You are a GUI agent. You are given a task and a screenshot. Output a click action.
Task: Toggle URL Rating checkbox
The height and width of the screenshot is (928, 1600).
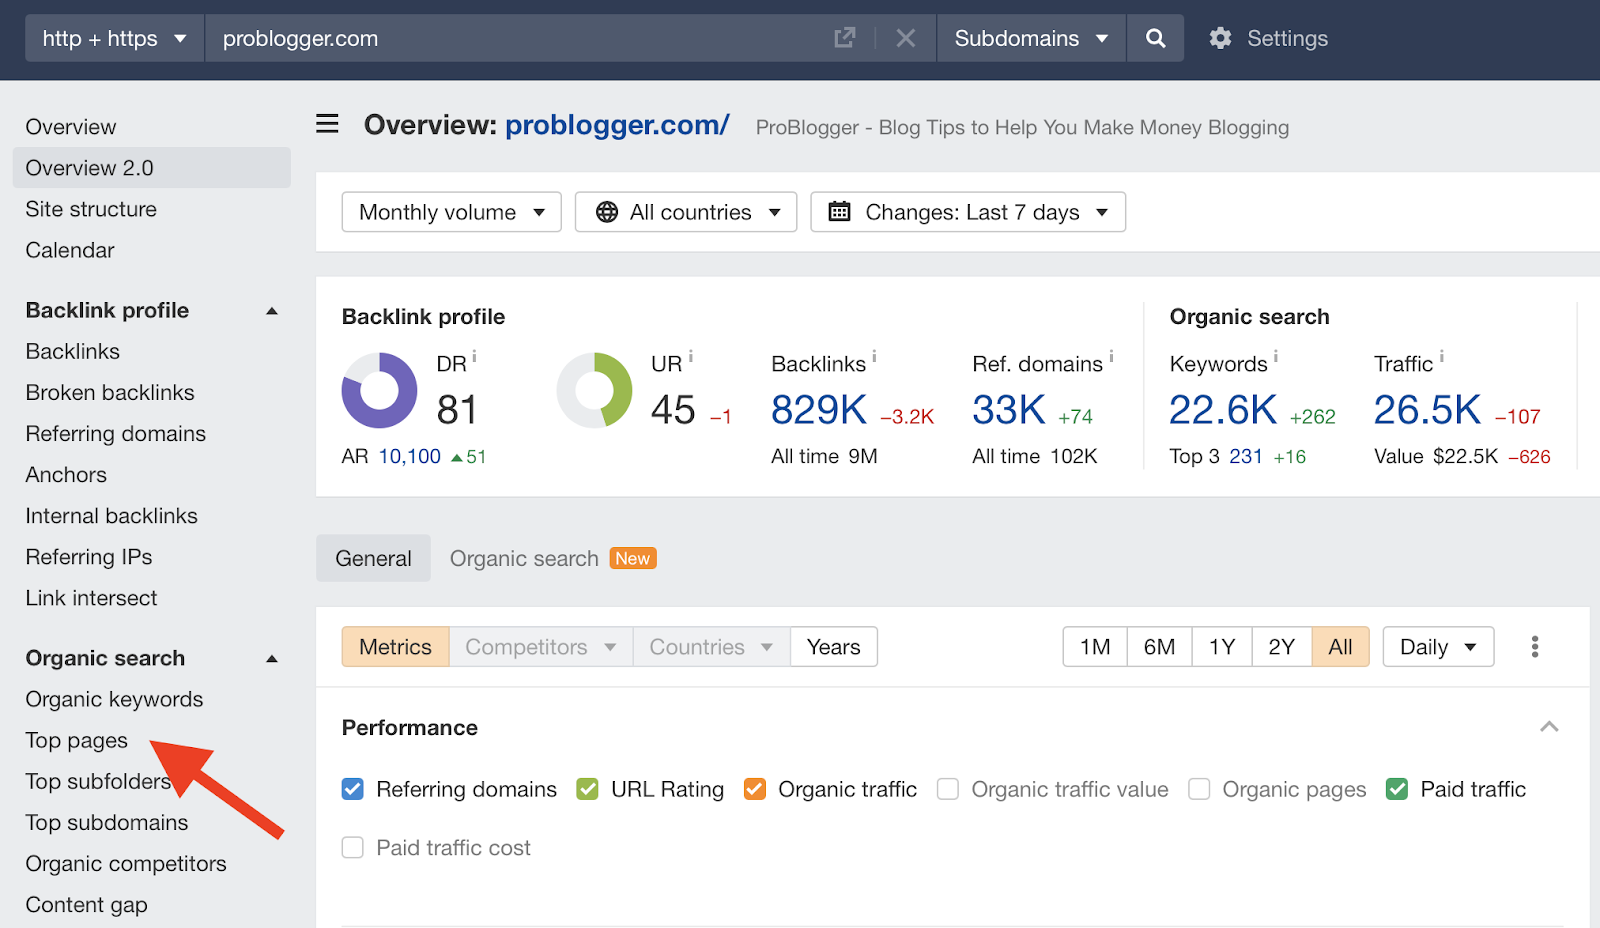point(588,789)
